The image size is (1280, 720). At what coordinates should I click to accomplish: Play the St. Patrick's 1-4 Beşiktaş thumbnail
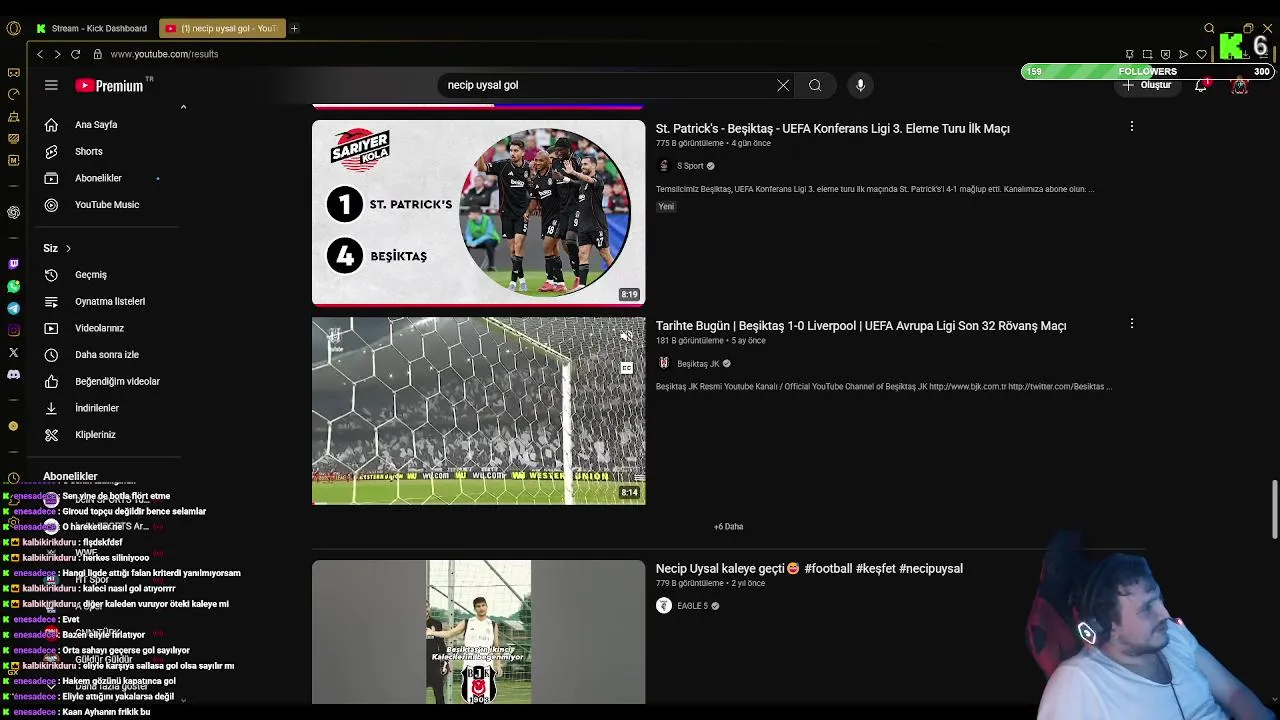pos(478,213)
